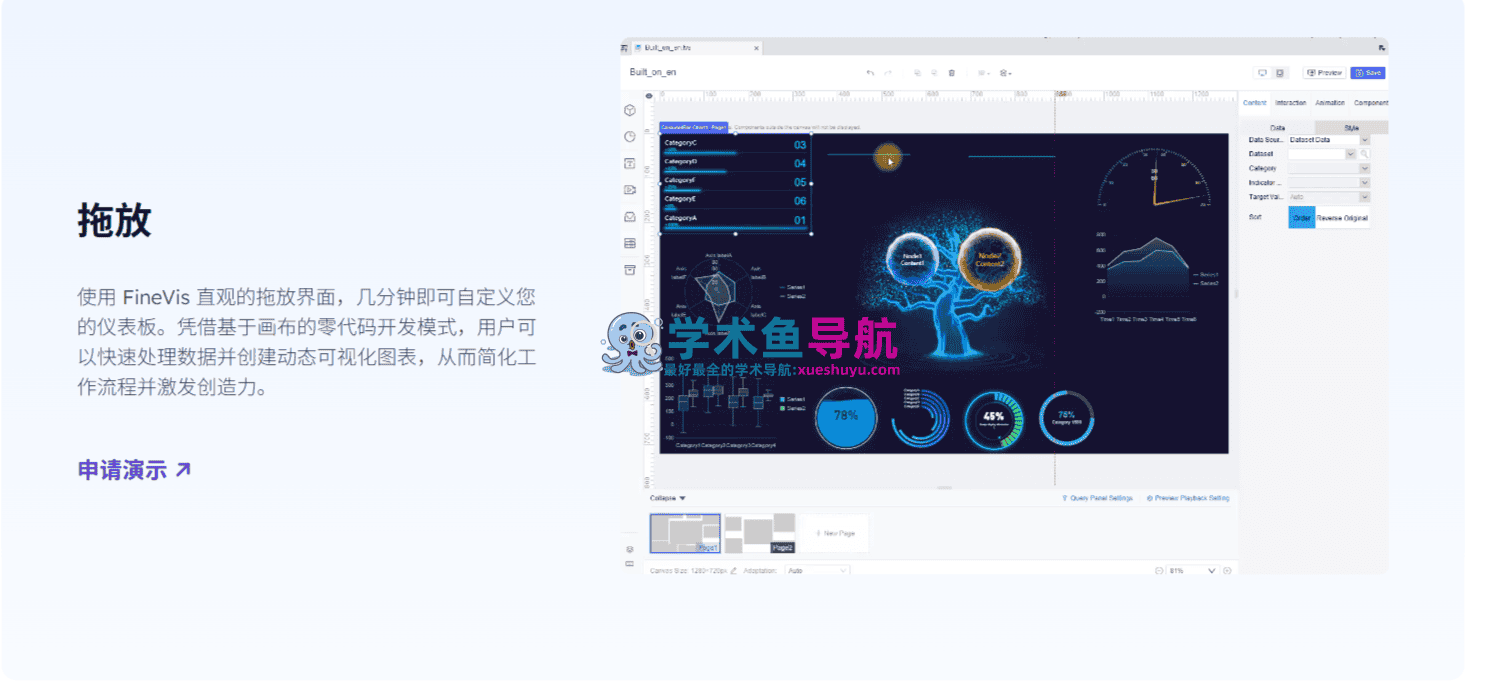Switch to the Content tab
The width and height of the screenshot is (1501, 690).
pos(1254,103)
